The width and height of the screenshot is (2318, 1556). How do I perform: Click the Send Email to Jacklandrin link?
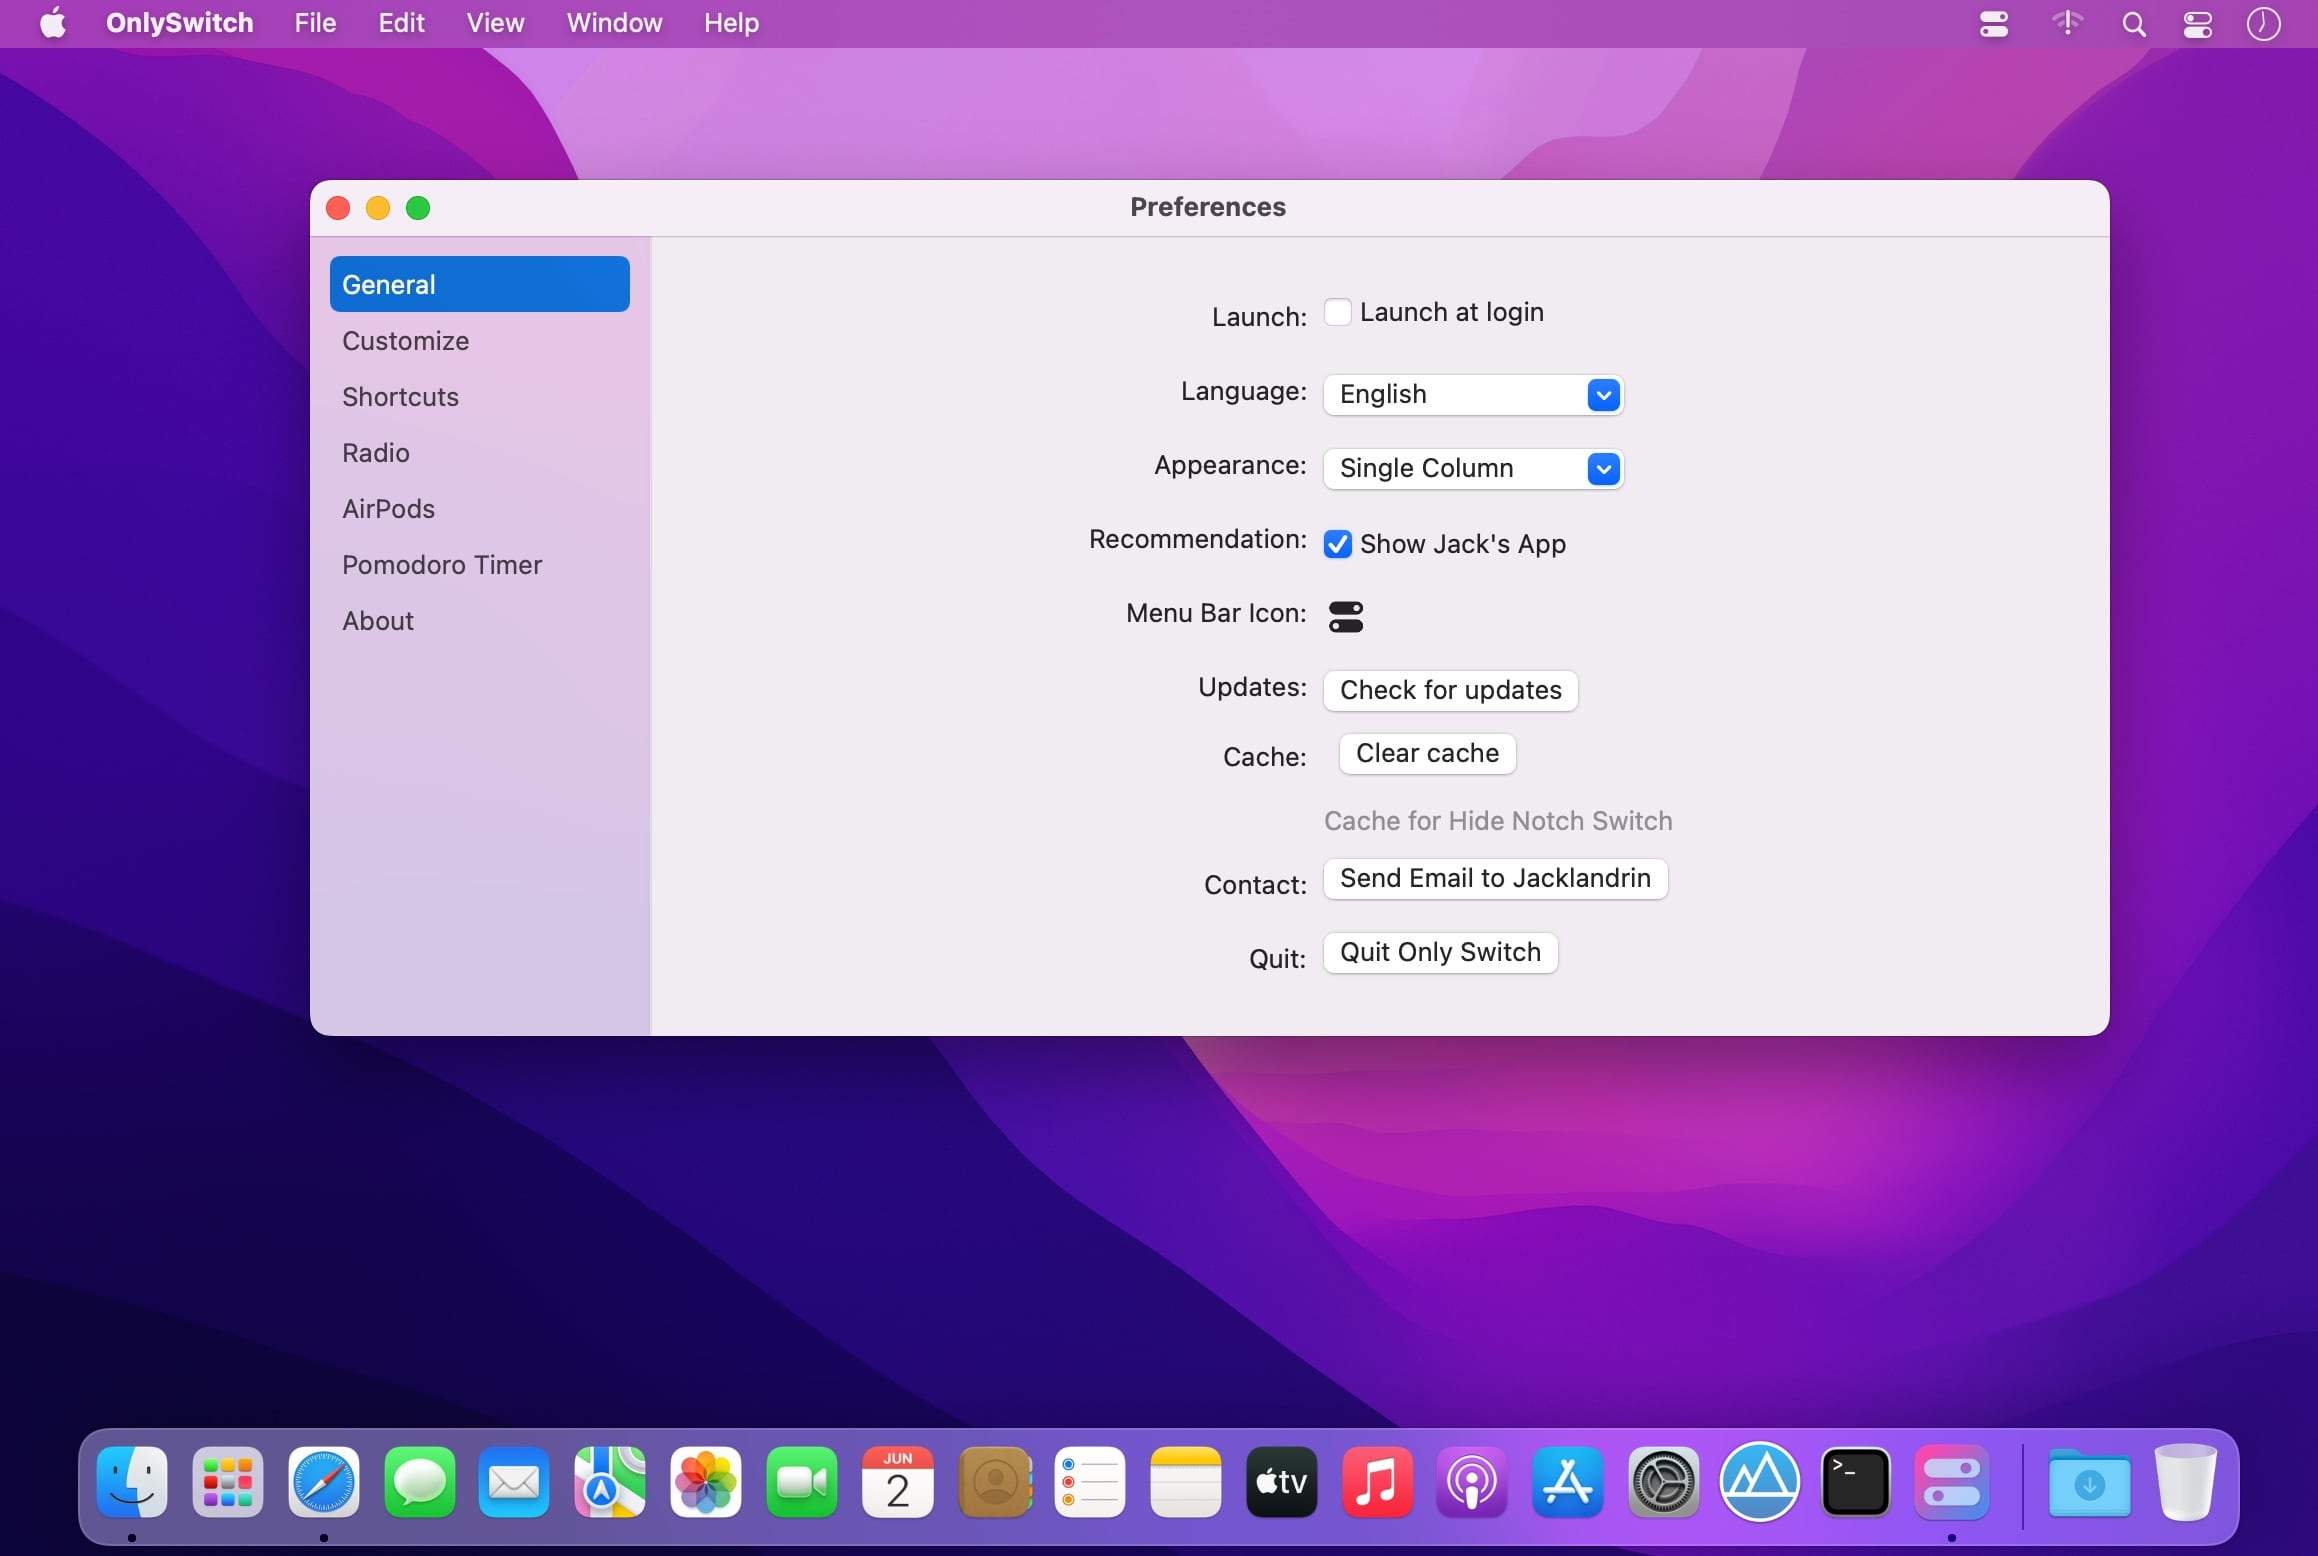click(1495, 877)
